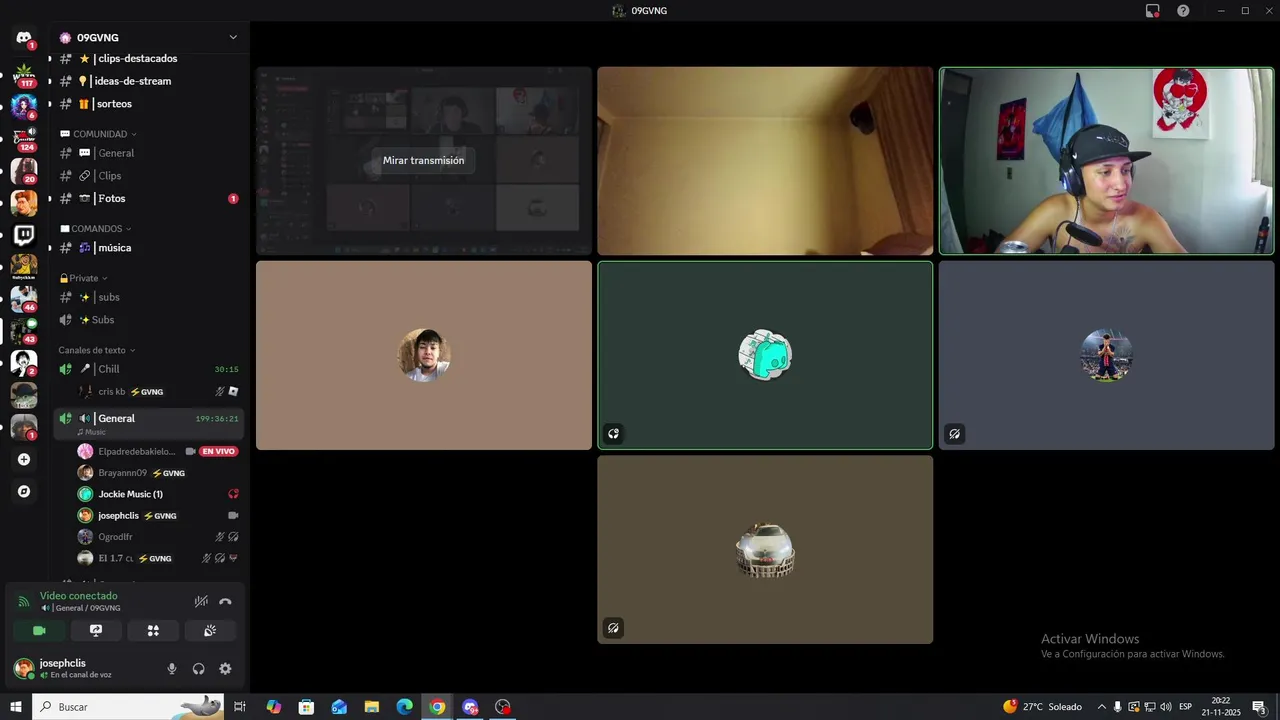
Task: Open Discord direct messages home icon
Action: point(24,38)
